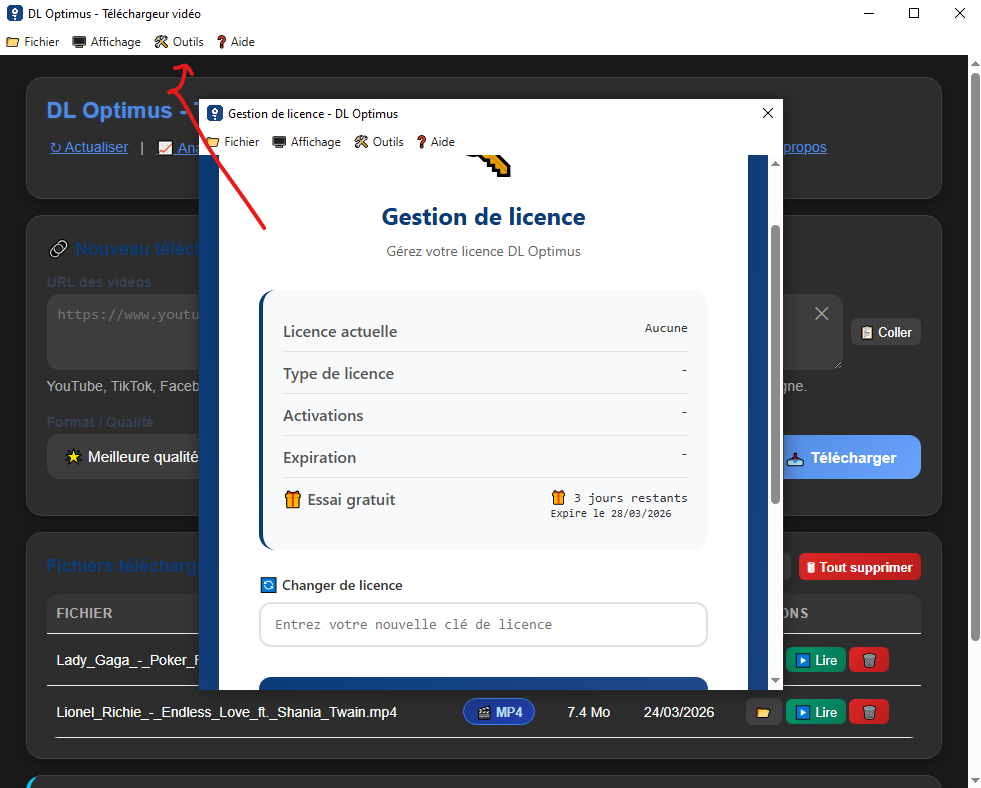Delete the Lionel_Richie file with trash icon

click(869, 712)
